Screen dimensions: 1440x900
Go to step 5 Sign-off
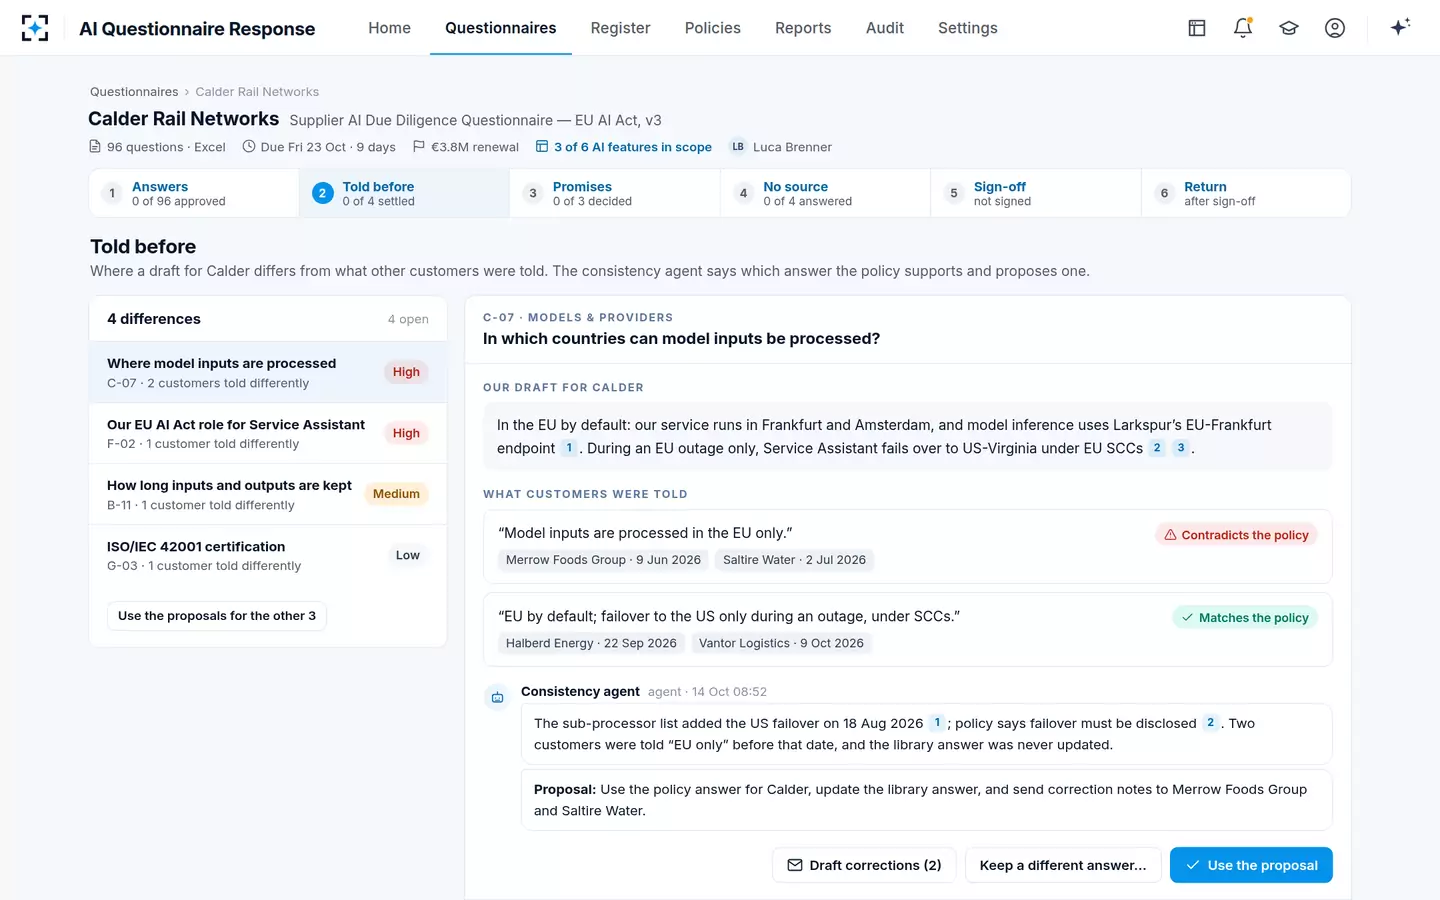click(x=1036, y=193)
